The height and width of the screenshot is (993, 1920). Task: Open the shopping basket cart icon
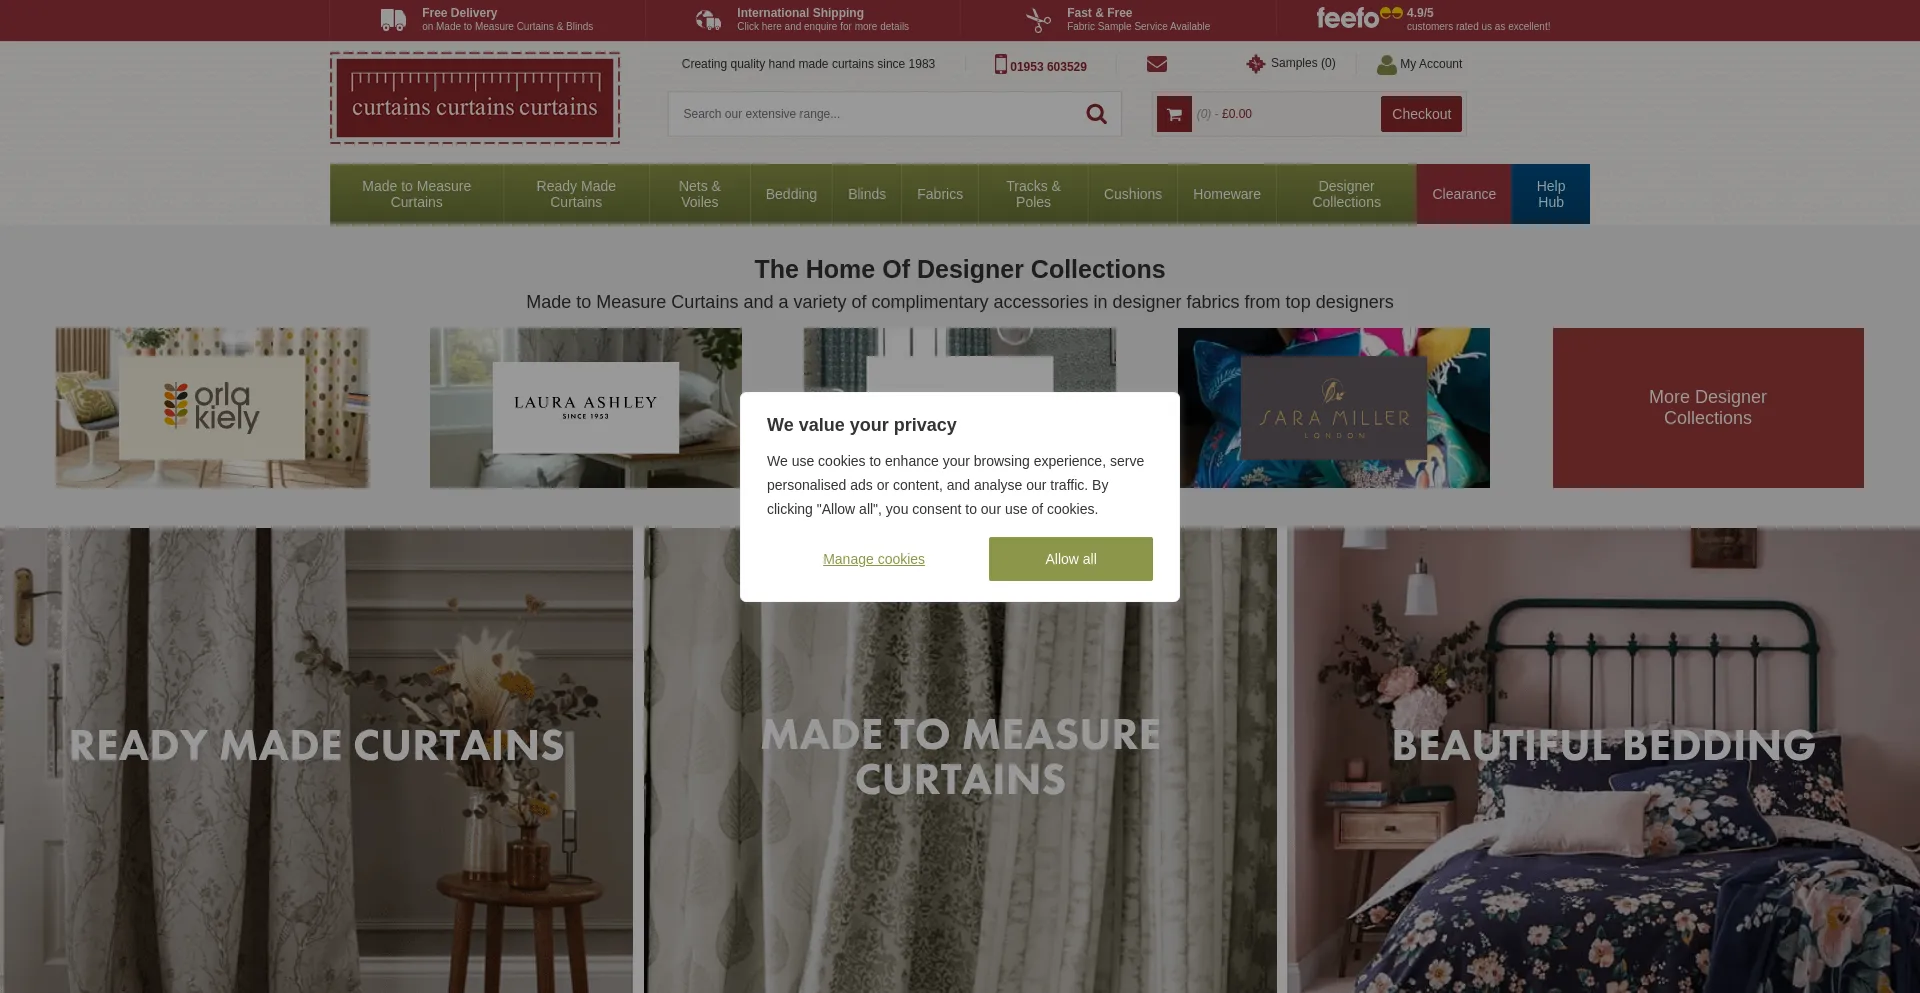pyautogui.click(x=1174, y=114)
